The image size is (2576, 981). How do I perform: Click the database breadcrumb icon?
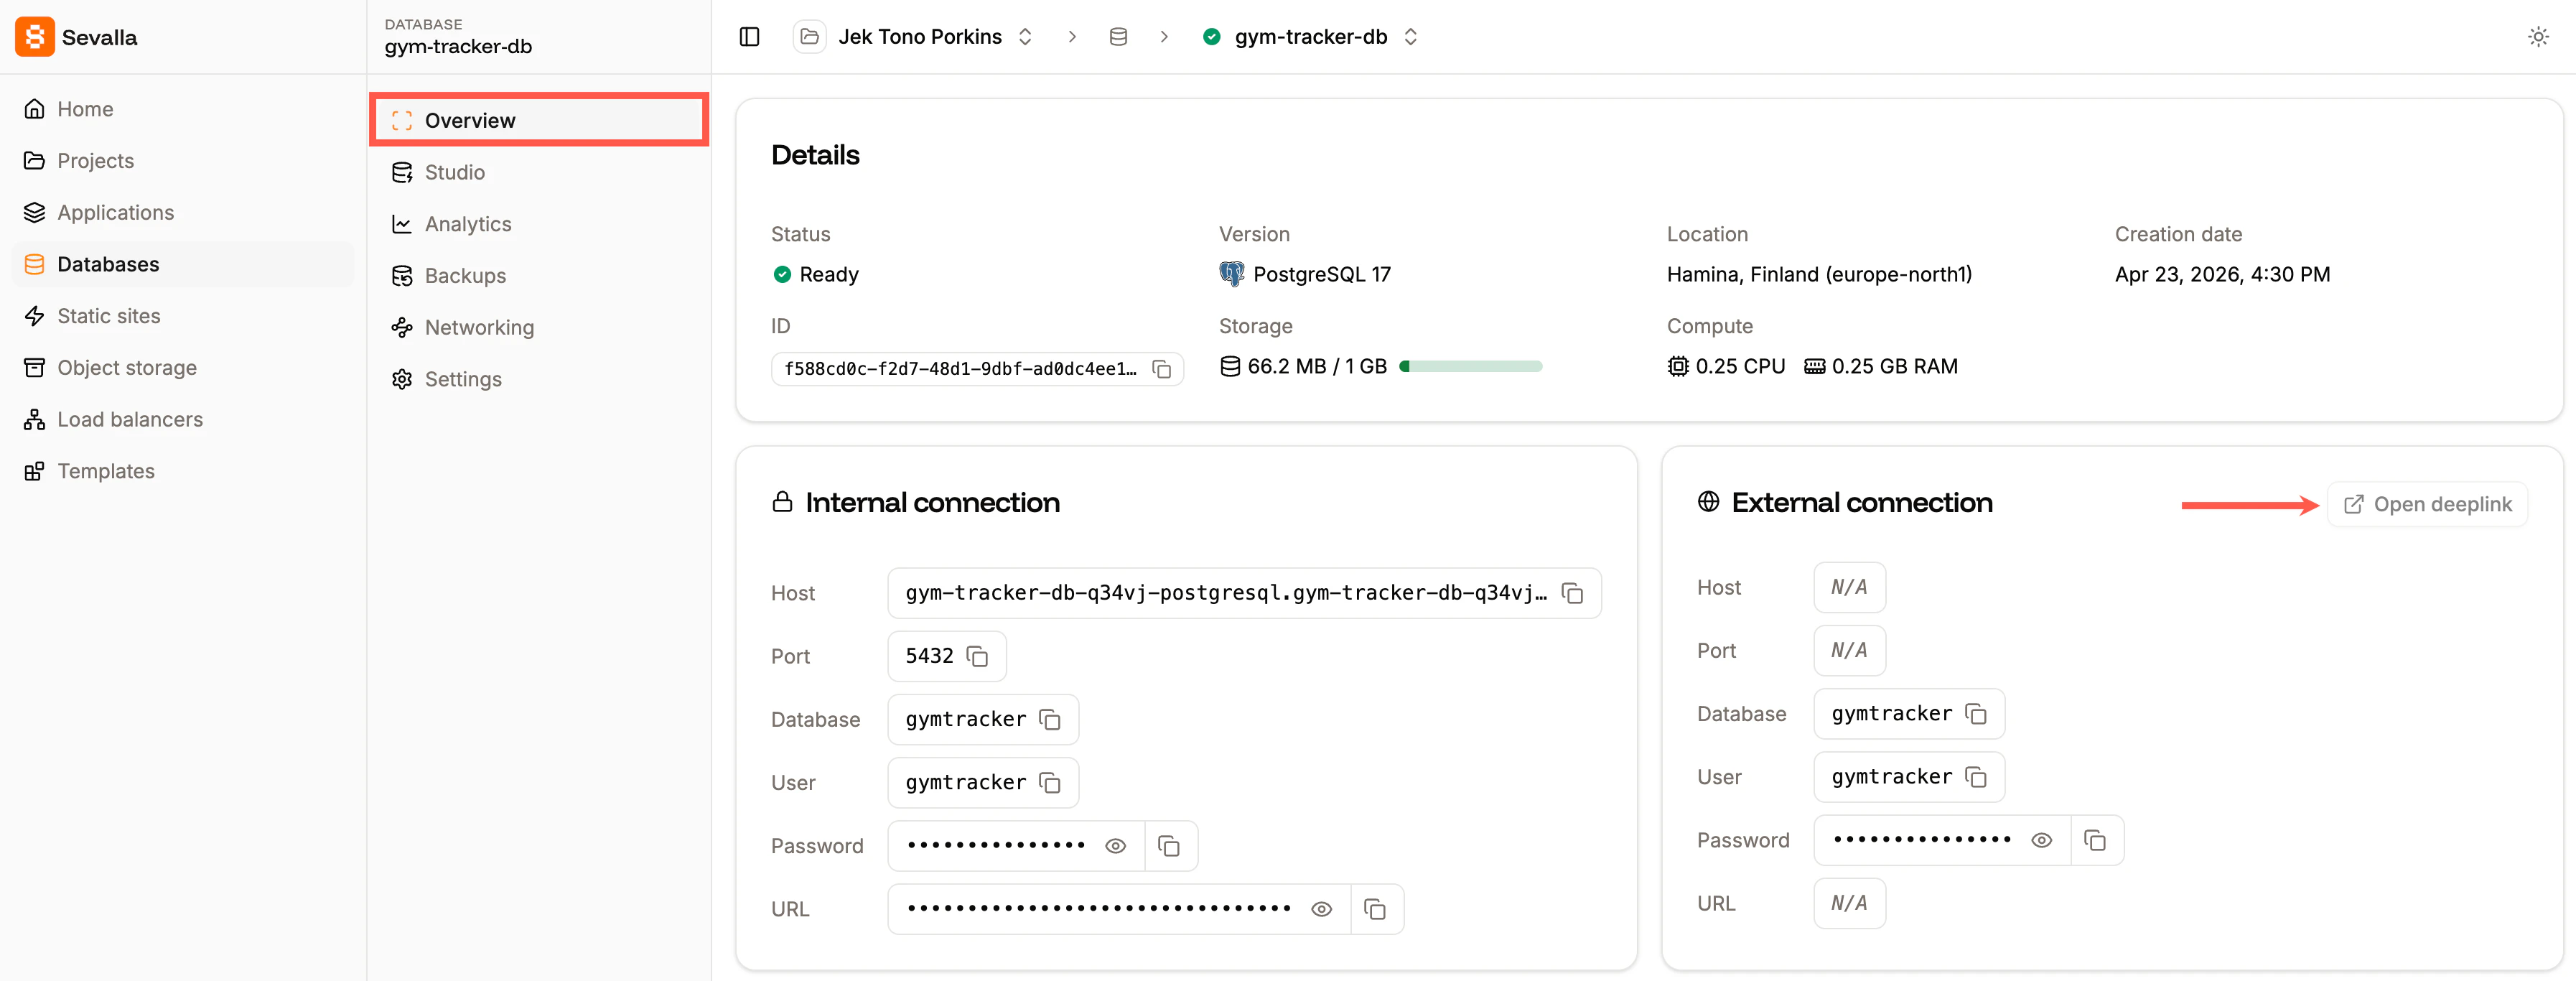click(x=1118, y=37)
